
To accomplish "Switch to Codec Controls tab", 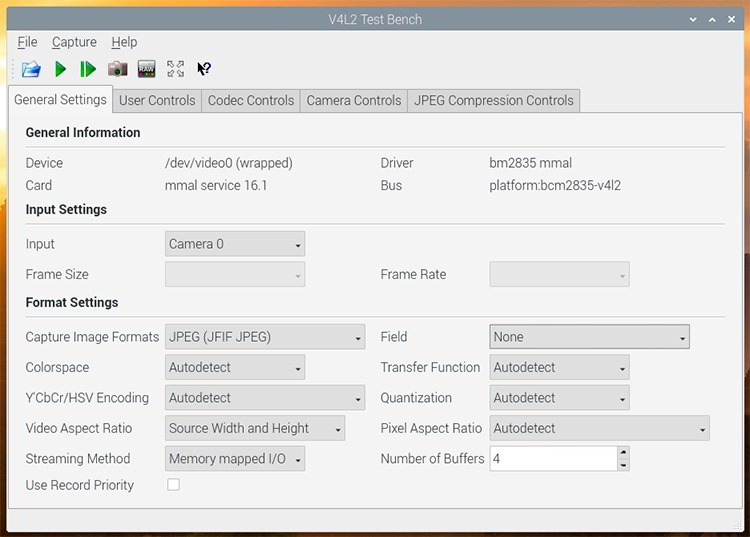I will 251,100.
